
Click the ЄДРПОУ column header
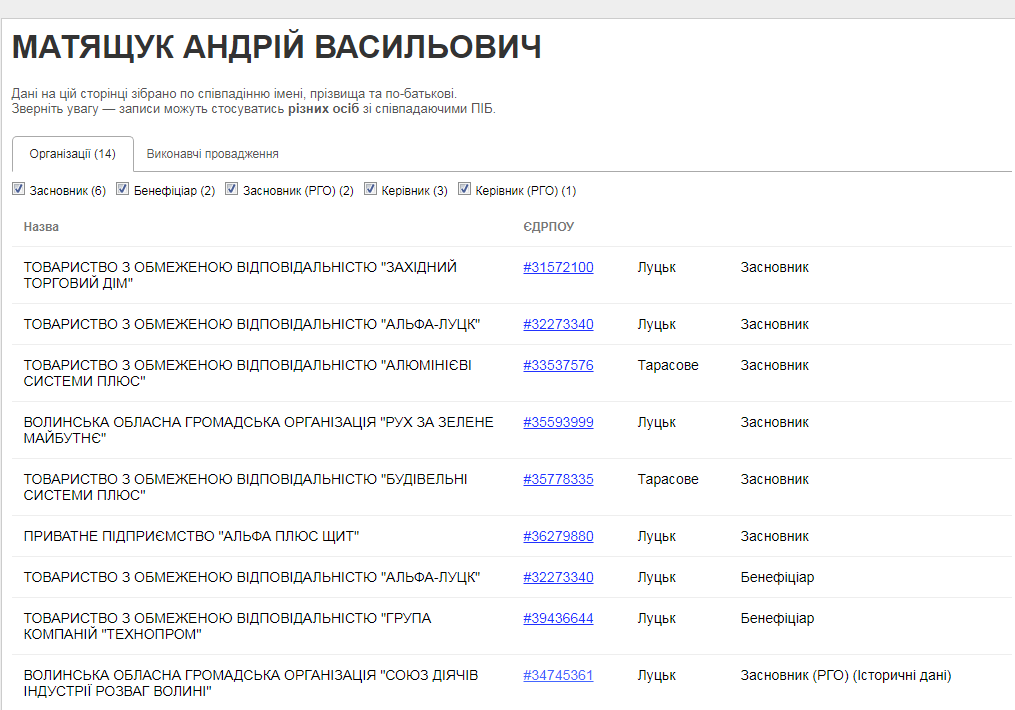pyautogui.click(x=548, y=227)
